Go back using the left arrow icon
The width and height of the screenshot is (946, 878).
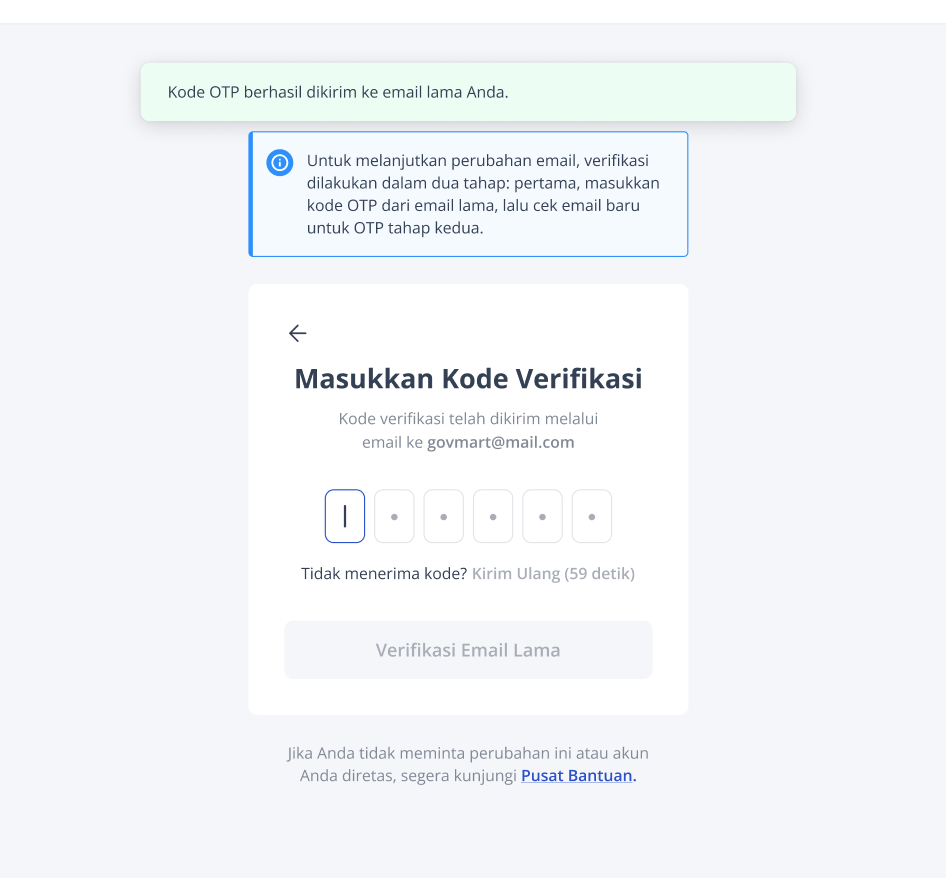(297, 333)
